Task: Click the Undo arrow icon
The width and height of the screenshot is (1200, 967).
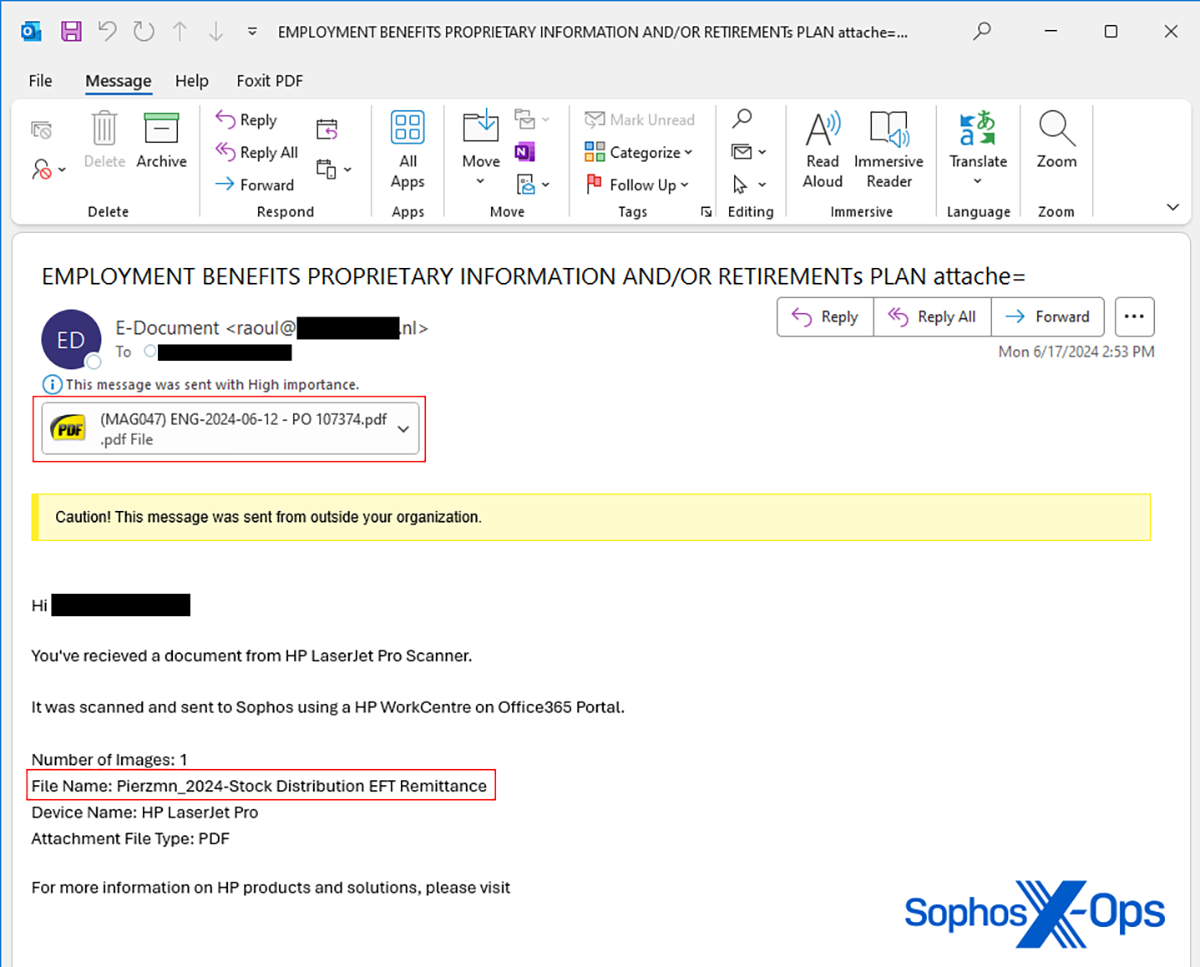Action: pyautogui.click(x=108, y=31)
